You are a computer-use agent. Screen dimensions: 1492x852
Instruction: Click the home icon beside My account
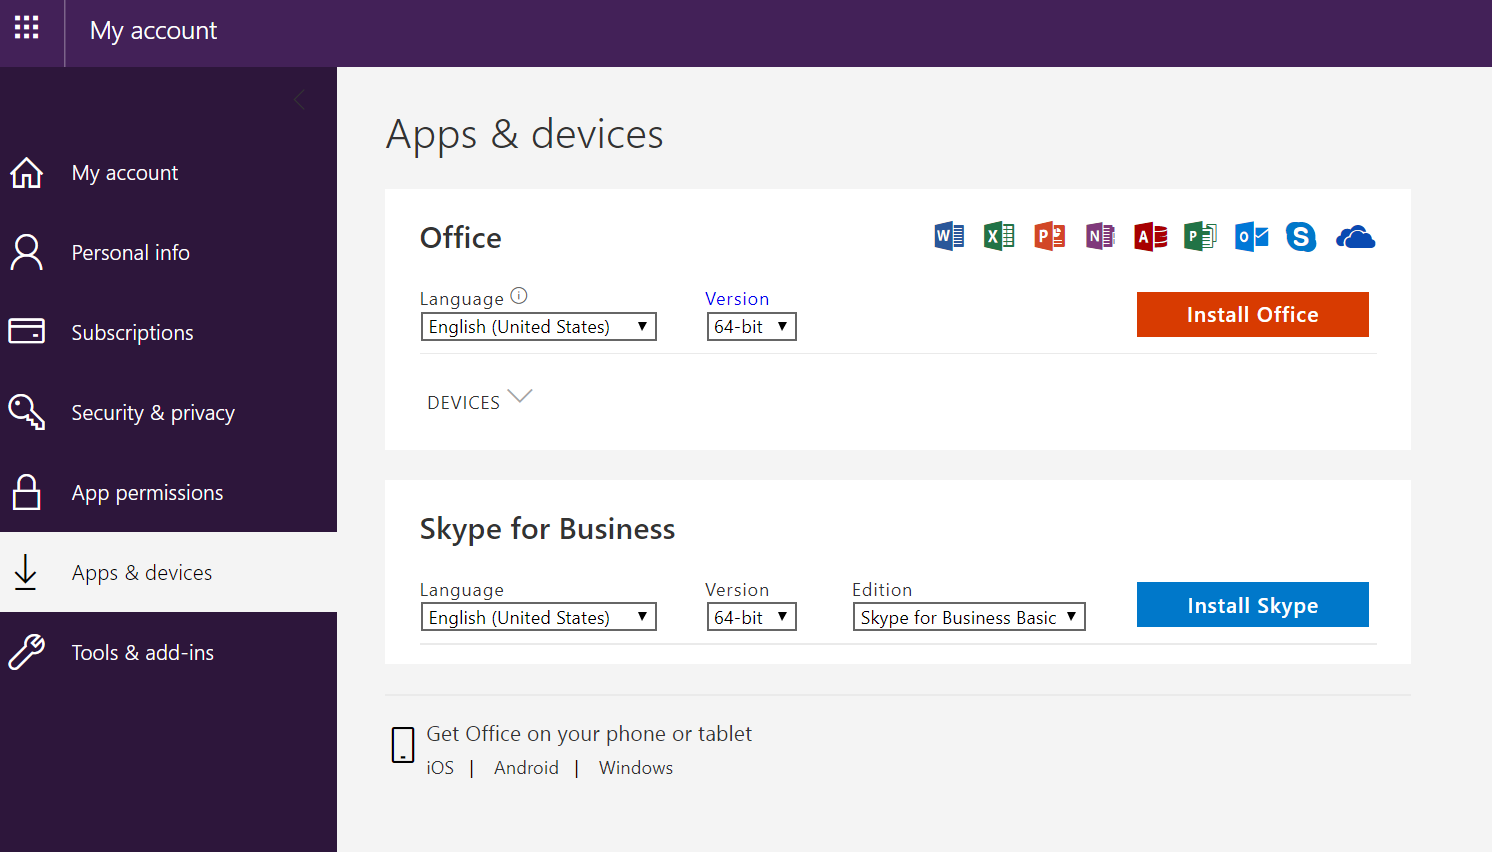click(27, 172)
